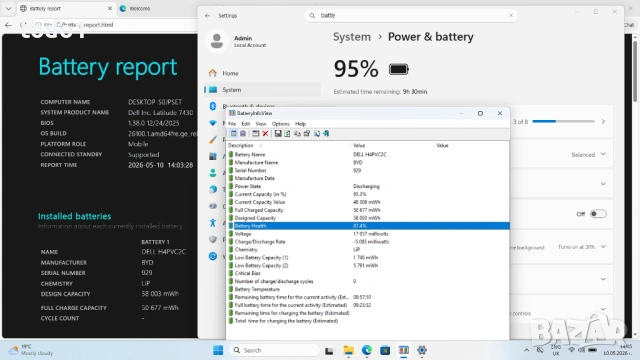The width and height of the screenshot is (640, 360).
Task: Open the Settings gear on the taskbar
Action: click(x=422, y=350)
